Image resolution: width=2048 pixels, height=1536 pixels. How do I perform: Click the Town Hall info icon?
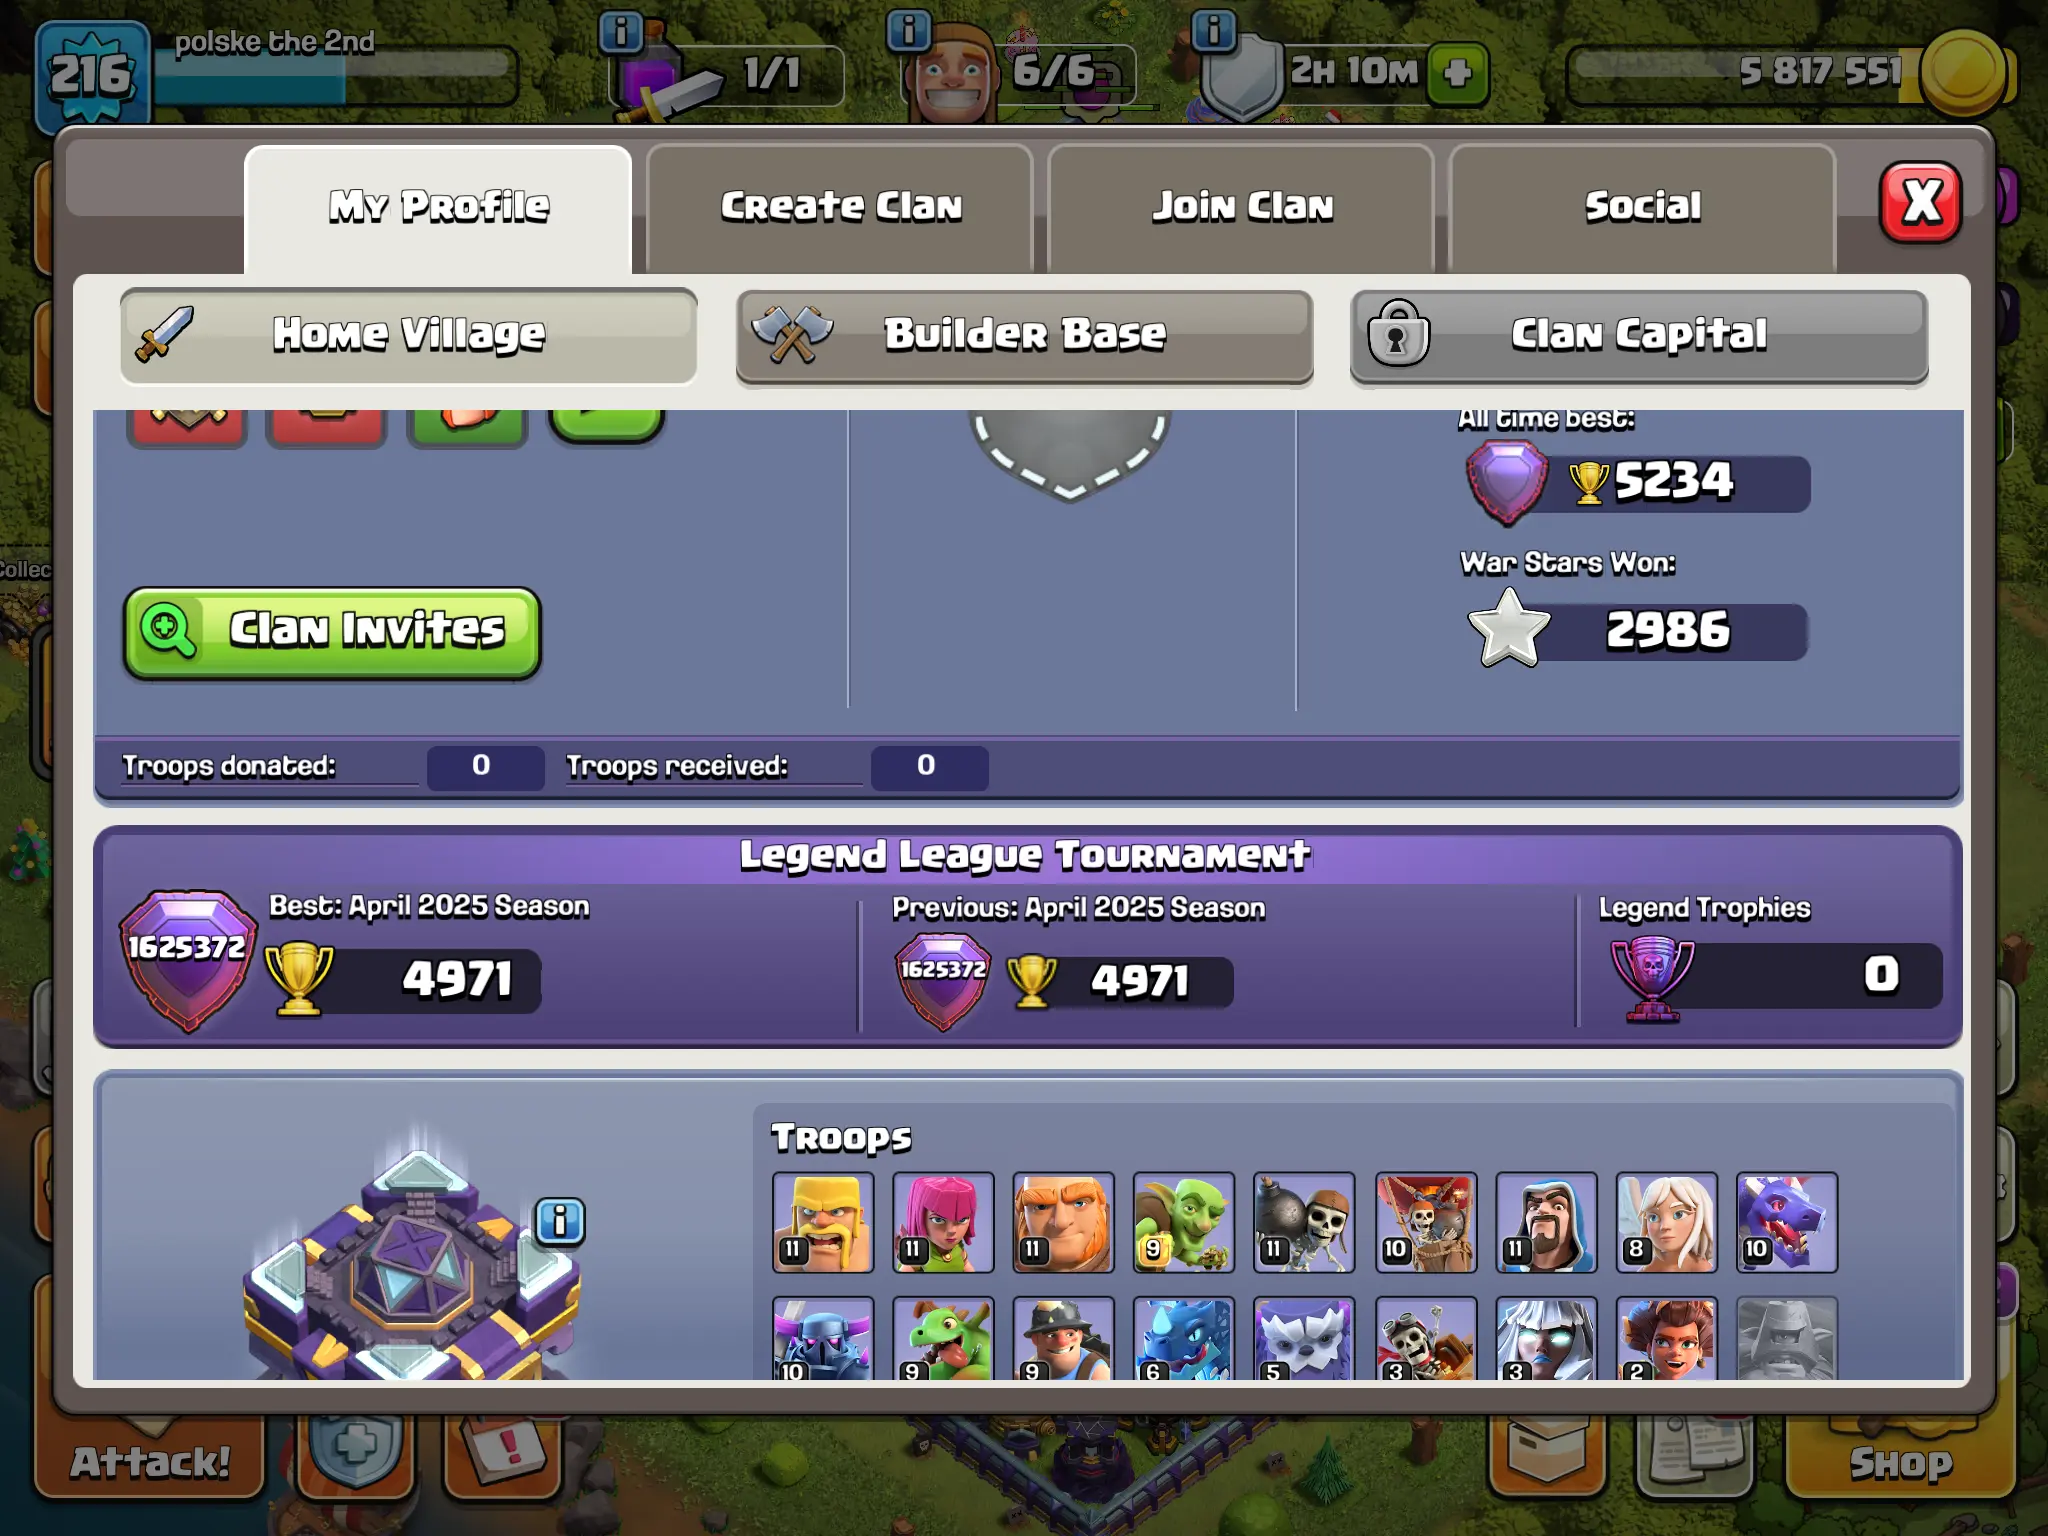(560, 1221)
